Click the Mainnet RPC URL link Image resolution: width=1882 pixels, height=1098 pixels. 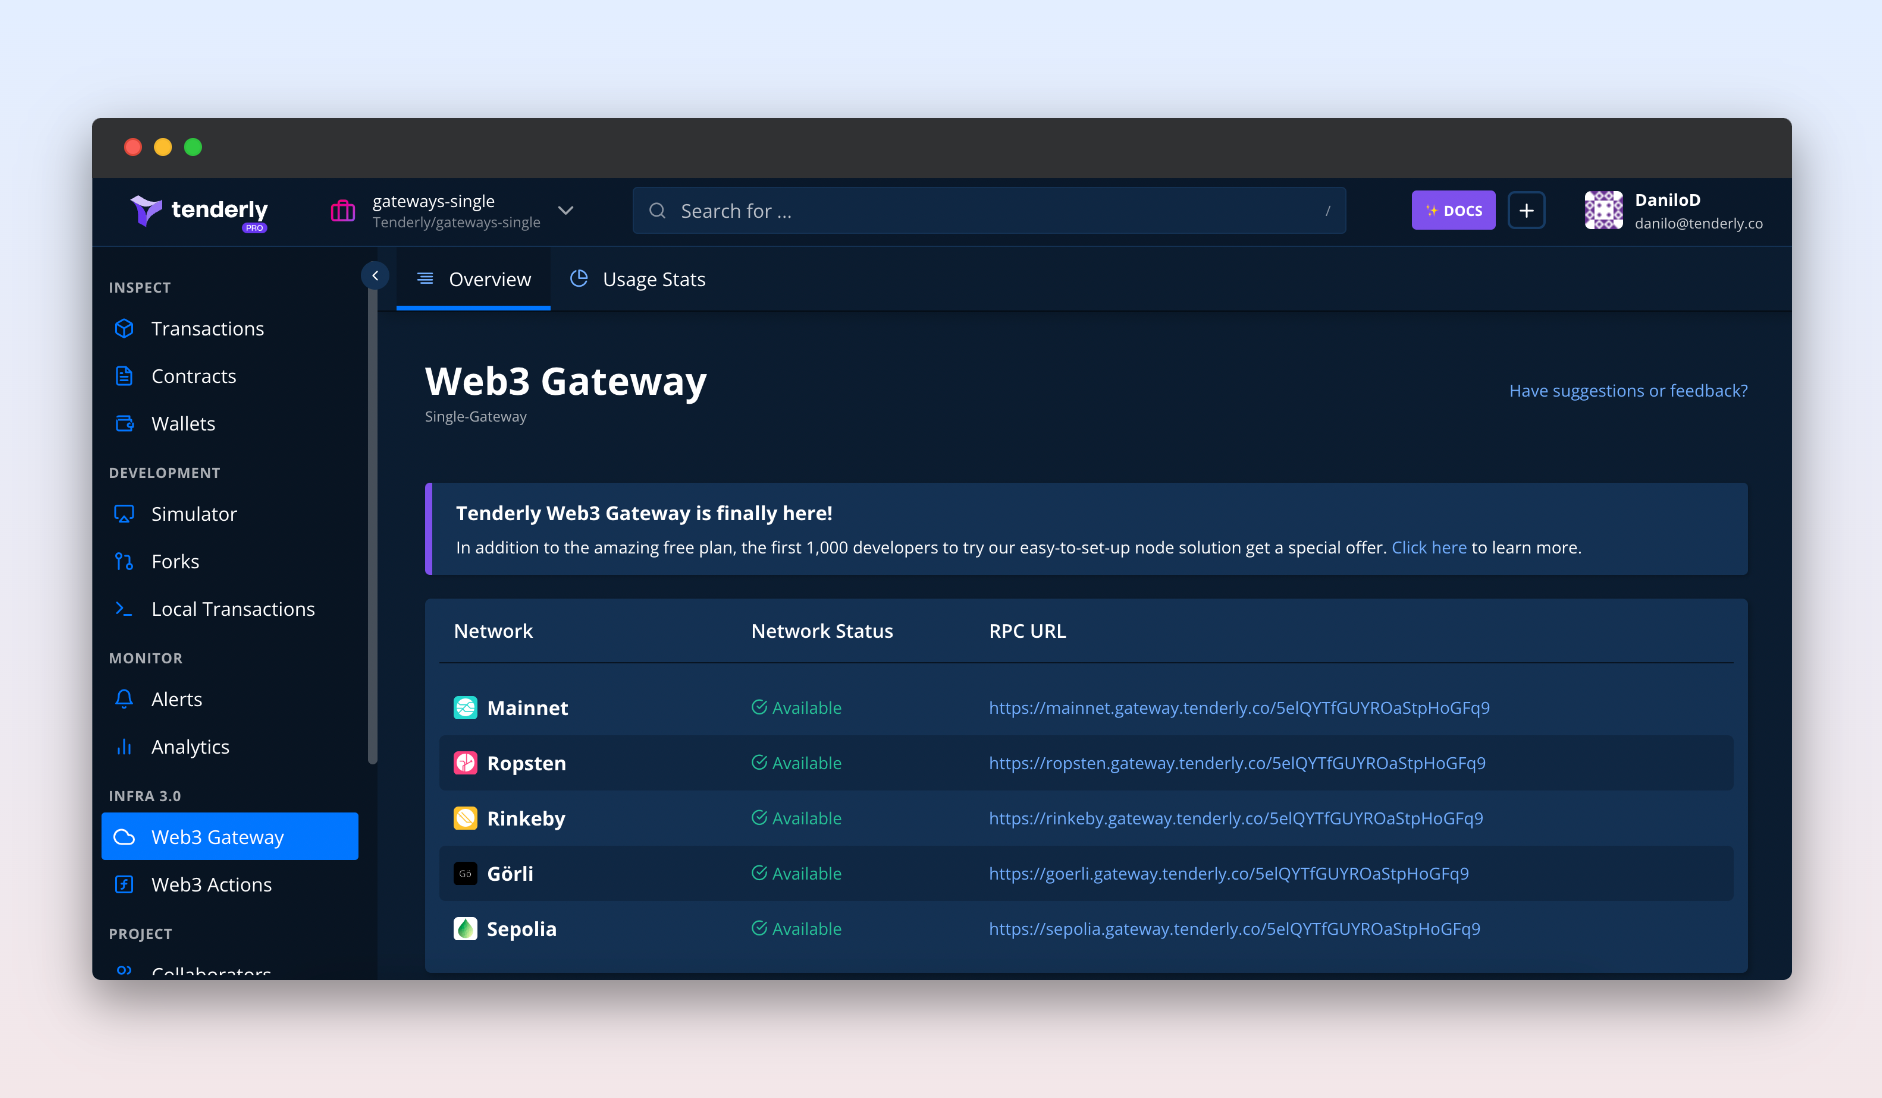click(1238, 708)
